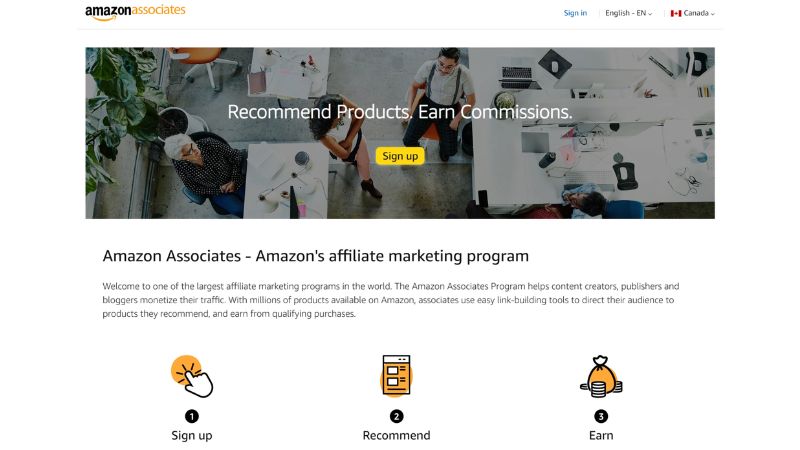The width and height of the screenshot is (800, 450).
Task: Click the chevron next to Canada
Action: click(713, 14)
